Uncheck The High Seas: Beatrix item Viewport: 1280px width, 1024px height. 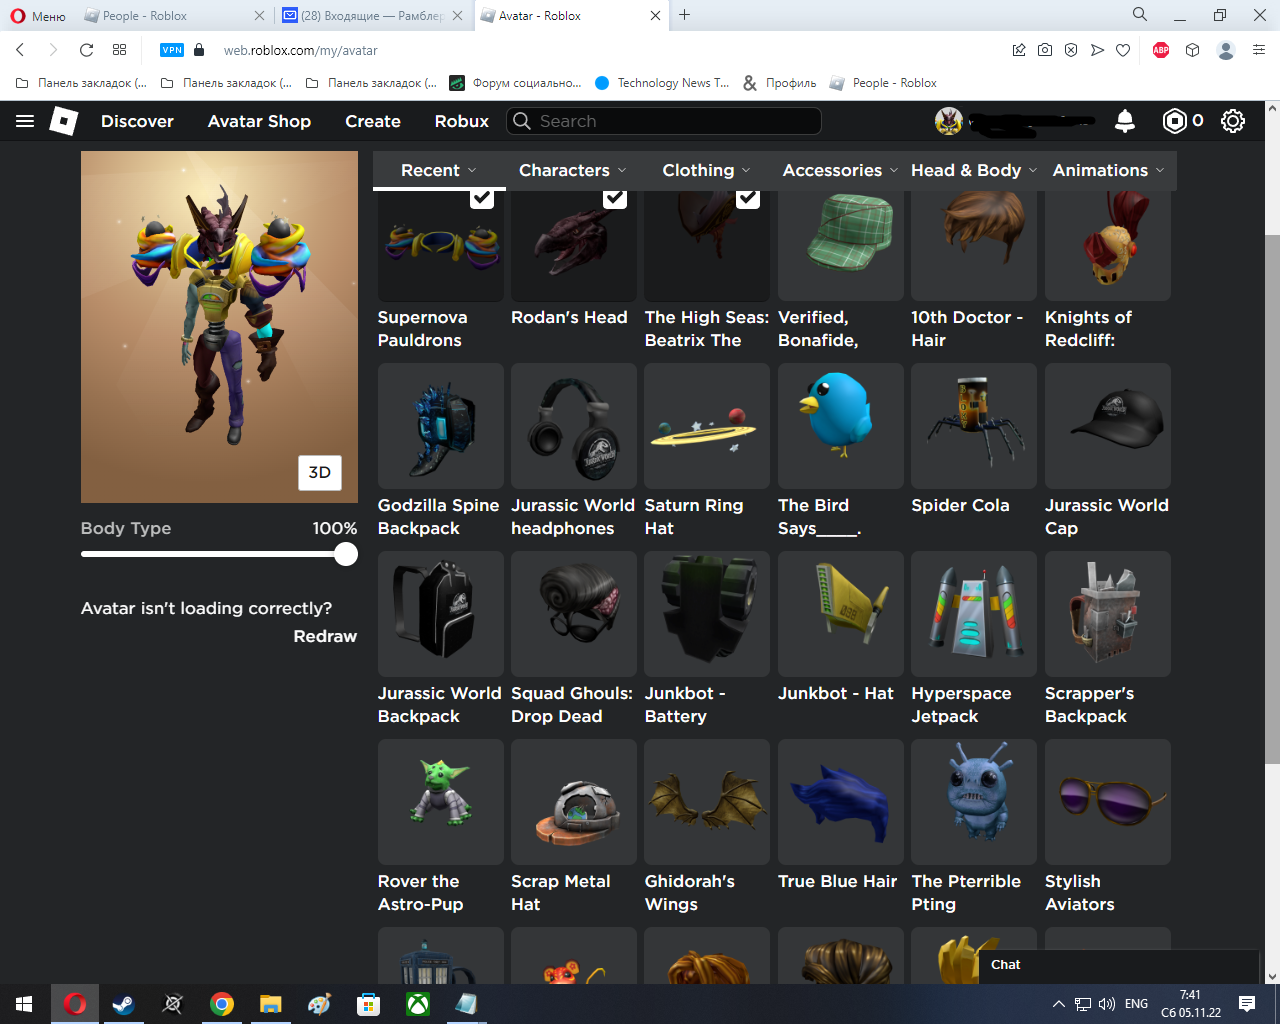[748, 197]
